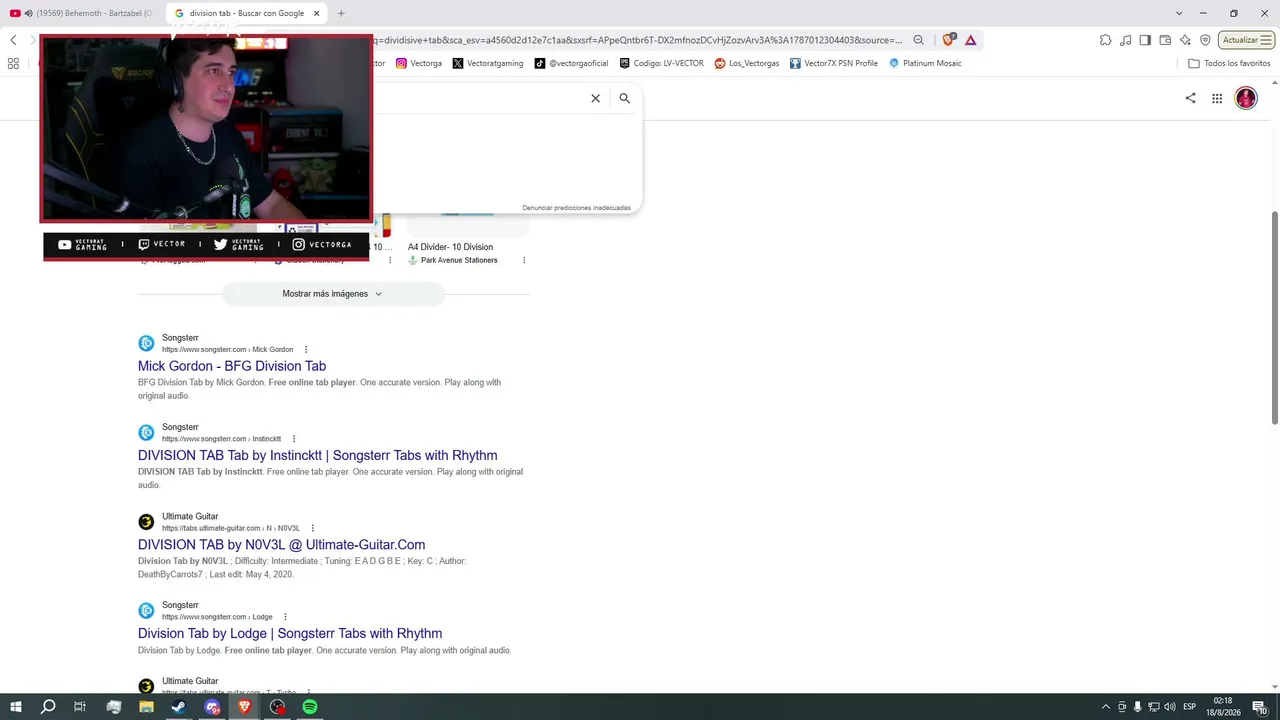
Task: Click the microphone icon in the system tray
Action: (x=1137, y=707)
